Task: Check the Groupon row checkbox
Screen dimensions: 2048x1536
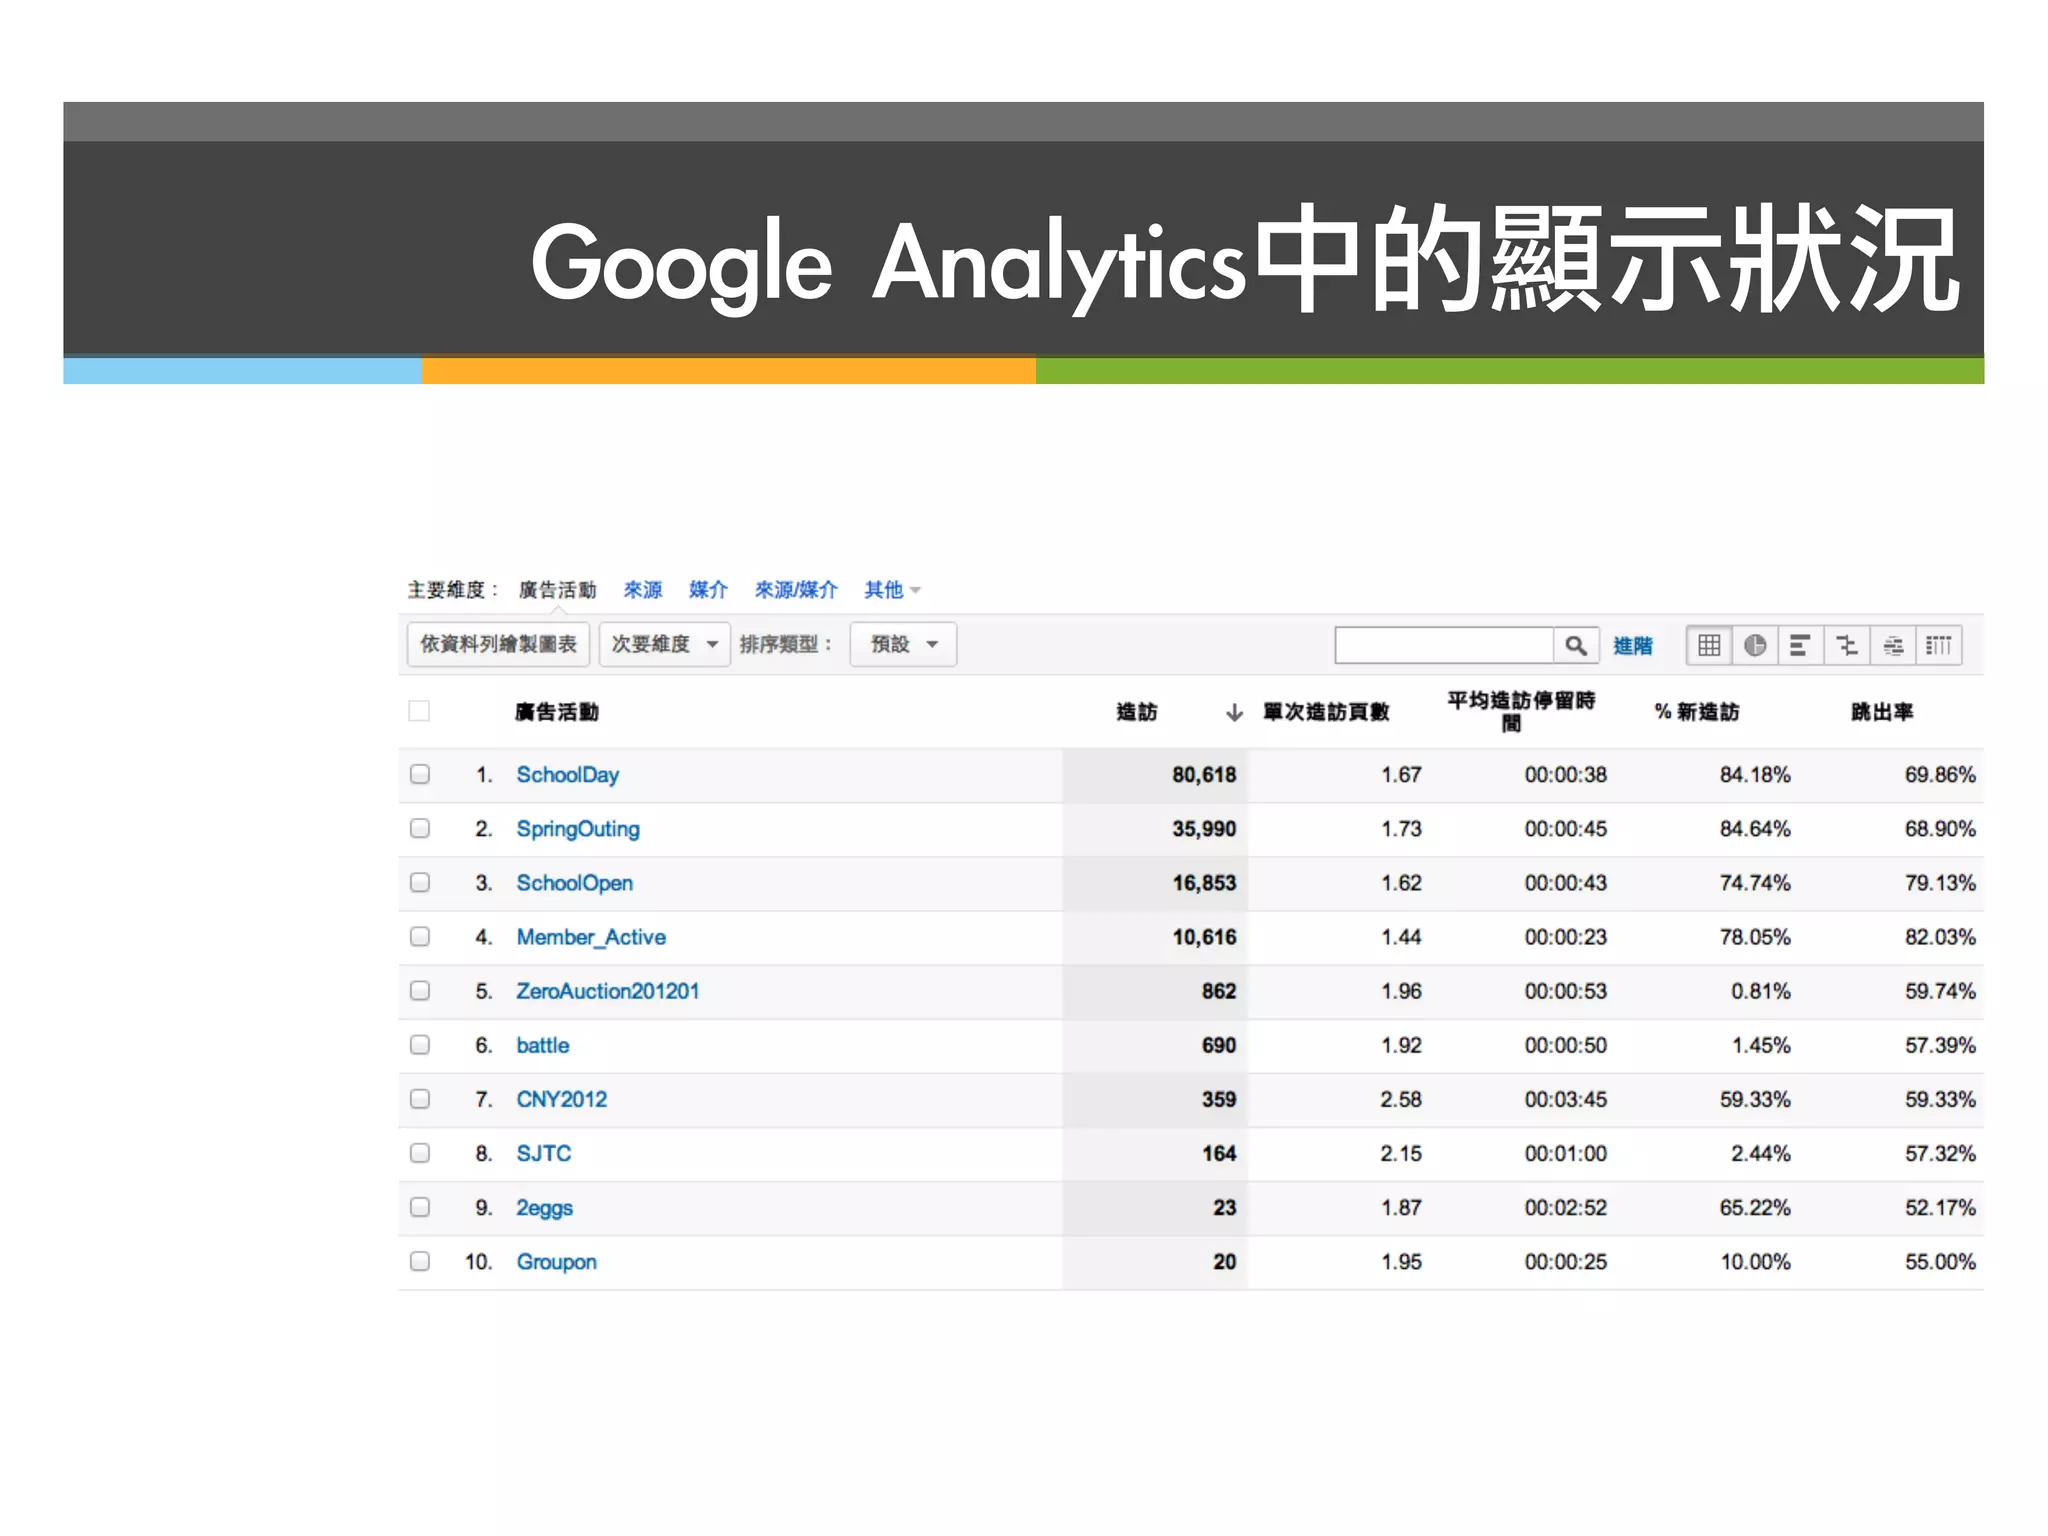Action: [420, 1261]
